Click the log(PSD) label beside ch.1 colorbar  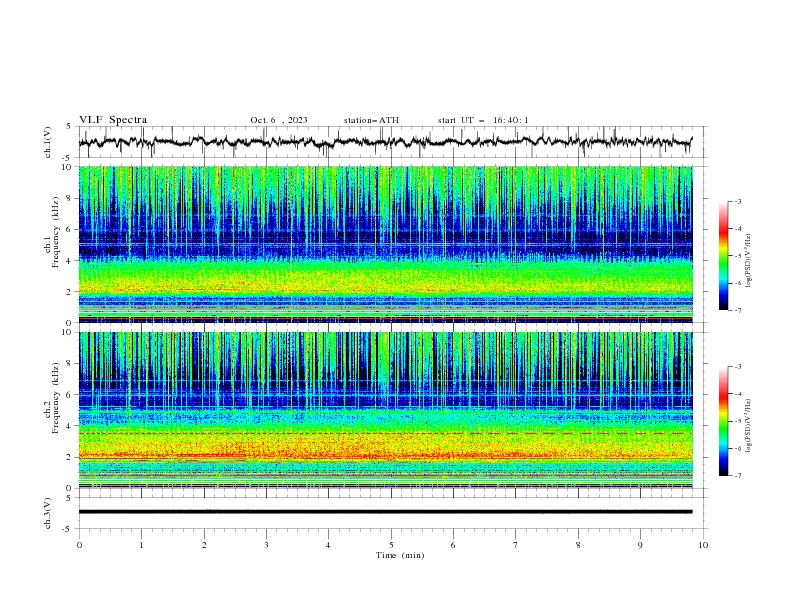(748, 261)
